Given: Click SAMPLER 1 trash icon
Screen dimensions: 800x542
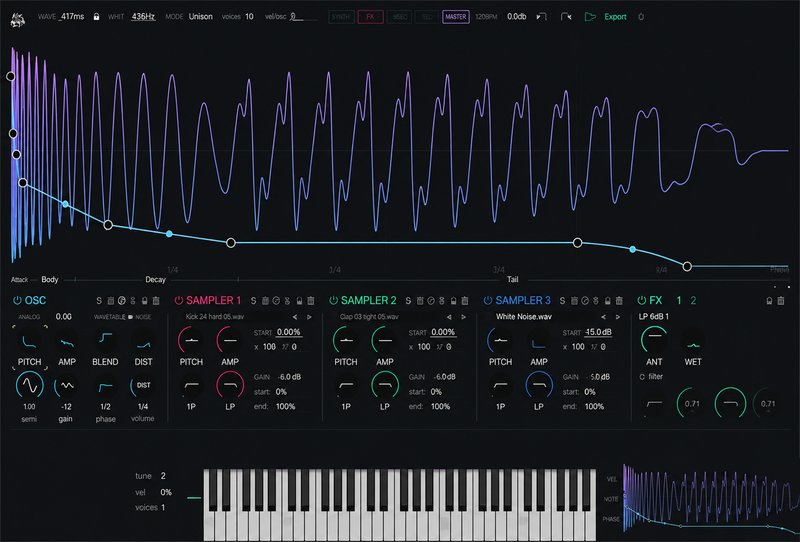Looking at the screenshot, I should pyautogui.click(x=311, y=301).
